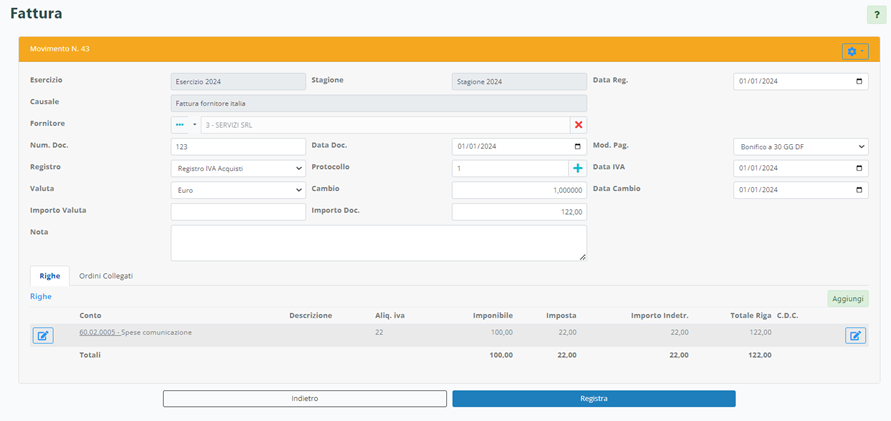The image size is (891, 421).
Task: Click the plus icon next to Protocollo
Action: point(577,168)
